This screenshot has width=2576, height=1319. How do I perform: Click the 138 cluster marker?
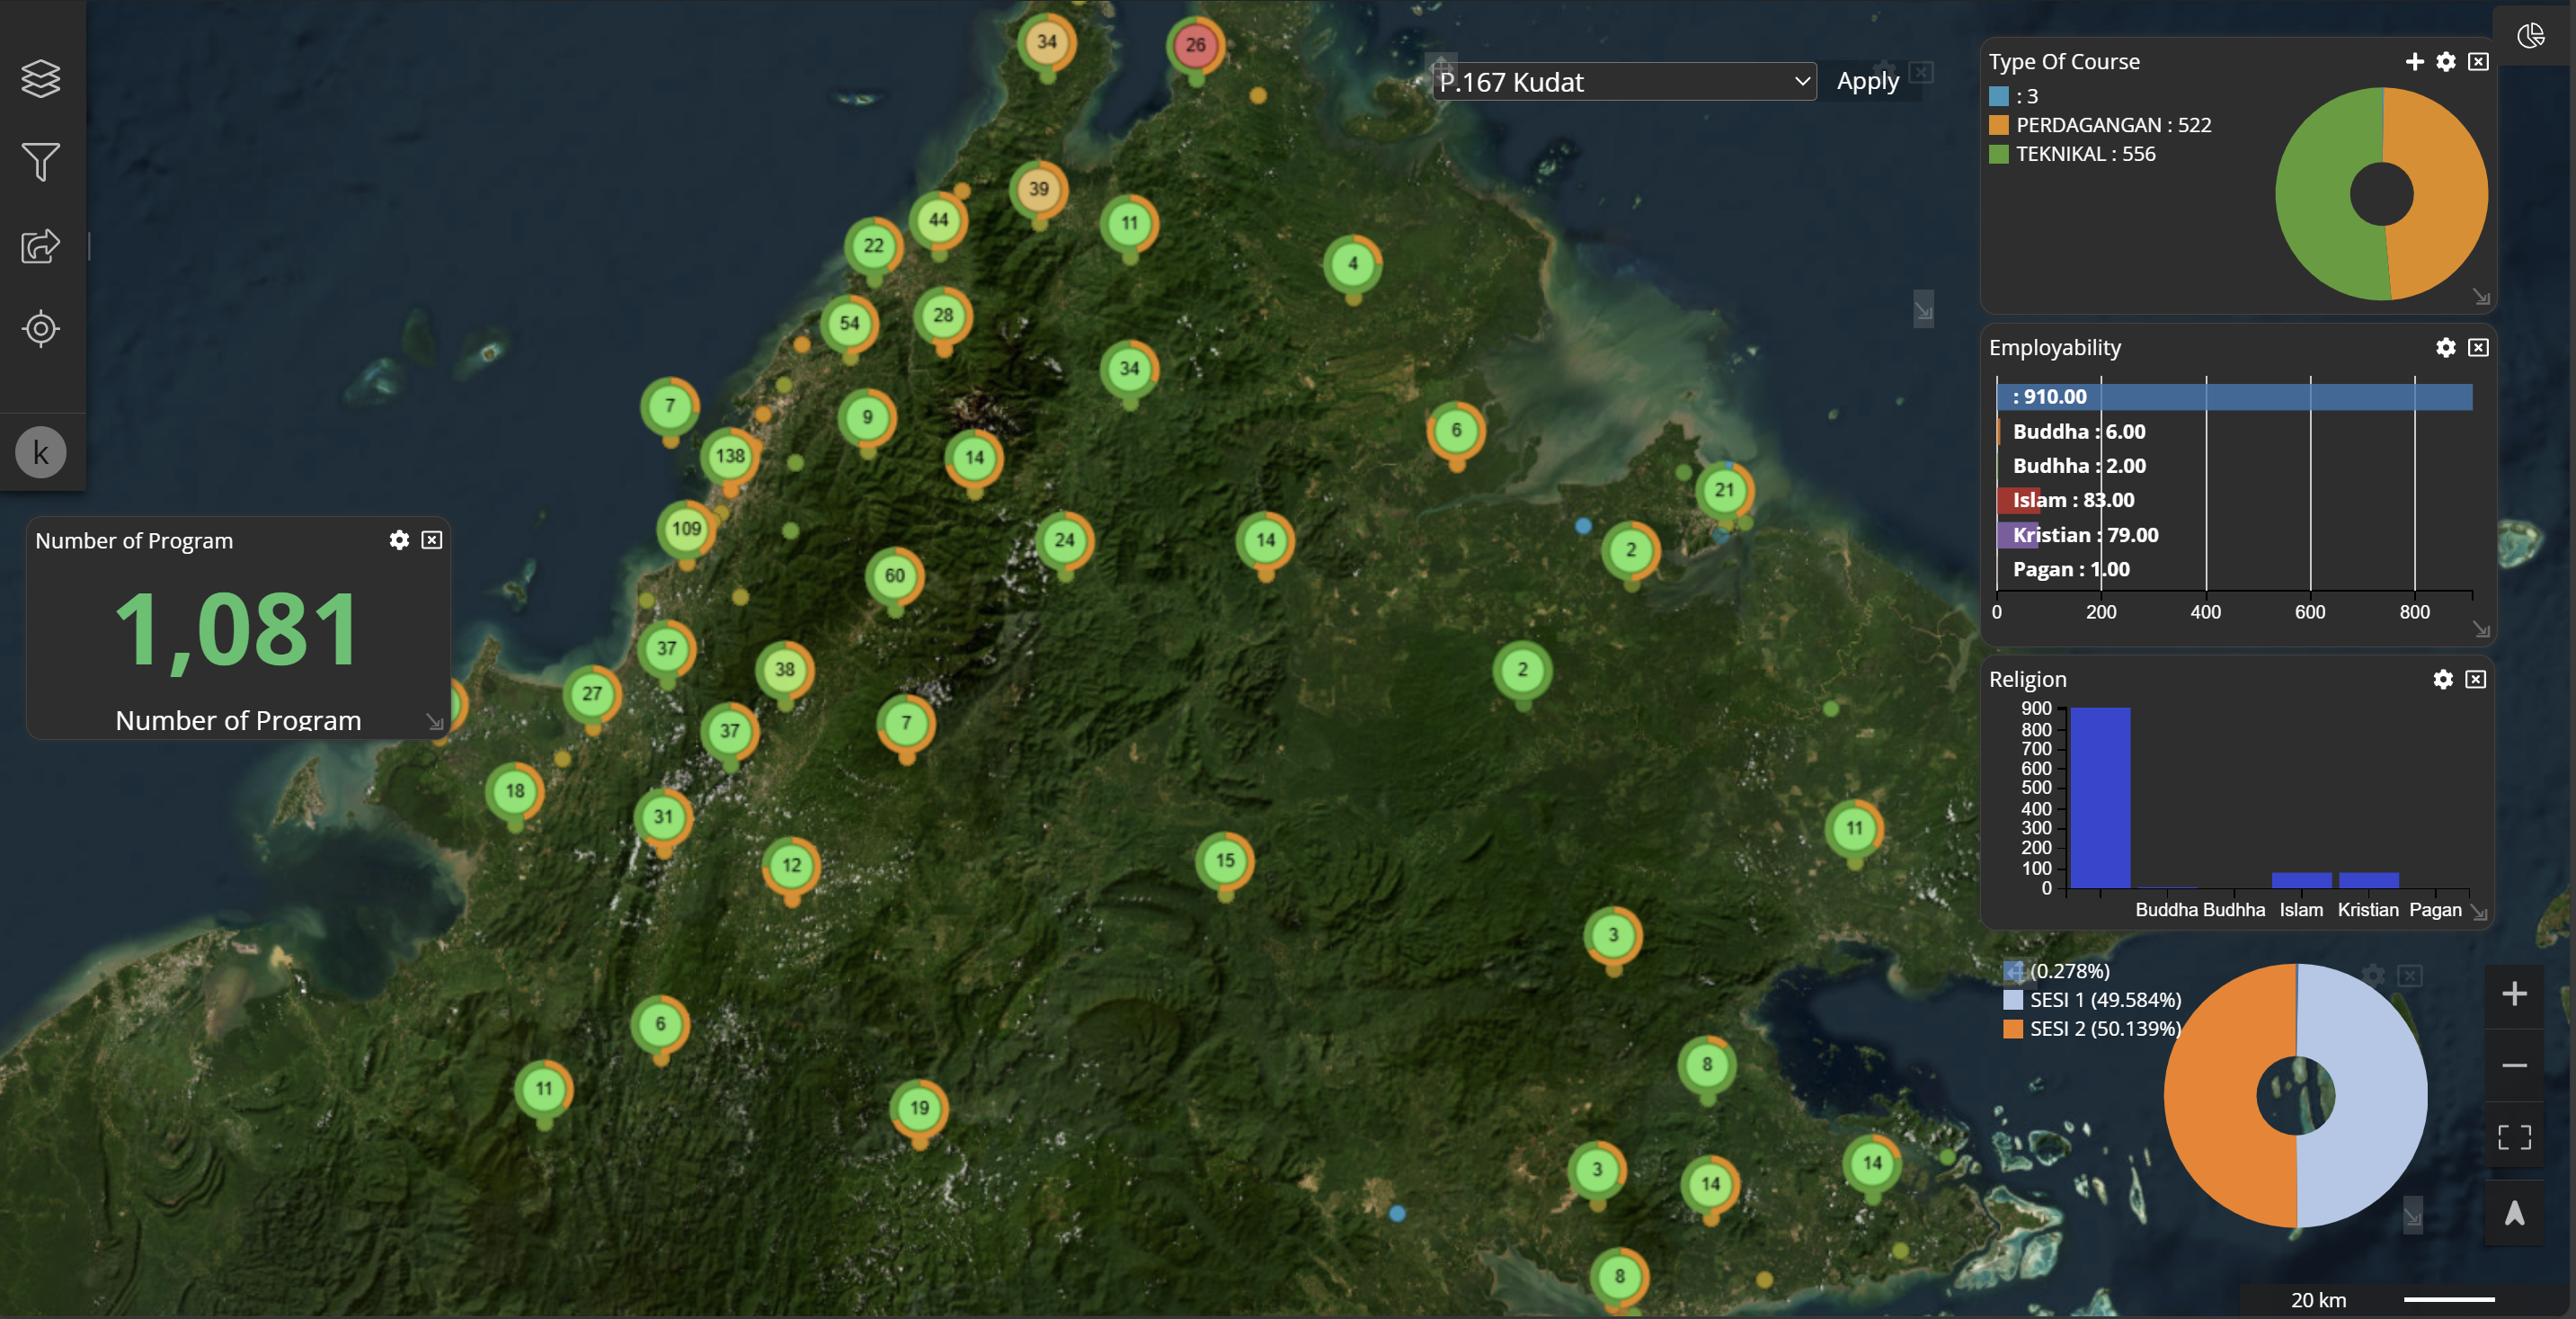click(x=730, y=456)
